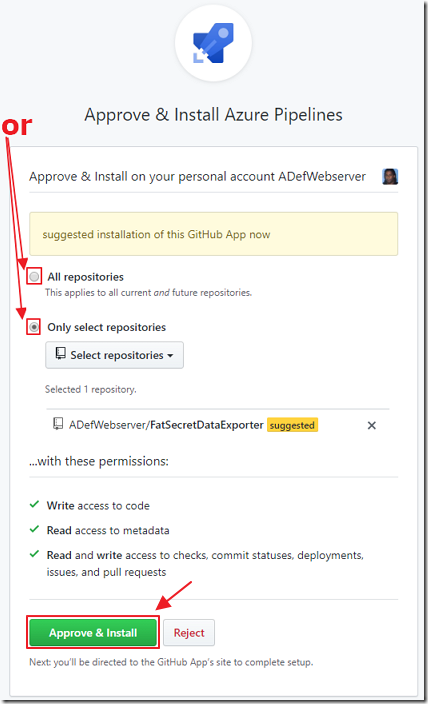The height and width of the screenshot is (704, 428).
Task: Select the Only select repositories option
Action: pos(34,327)
